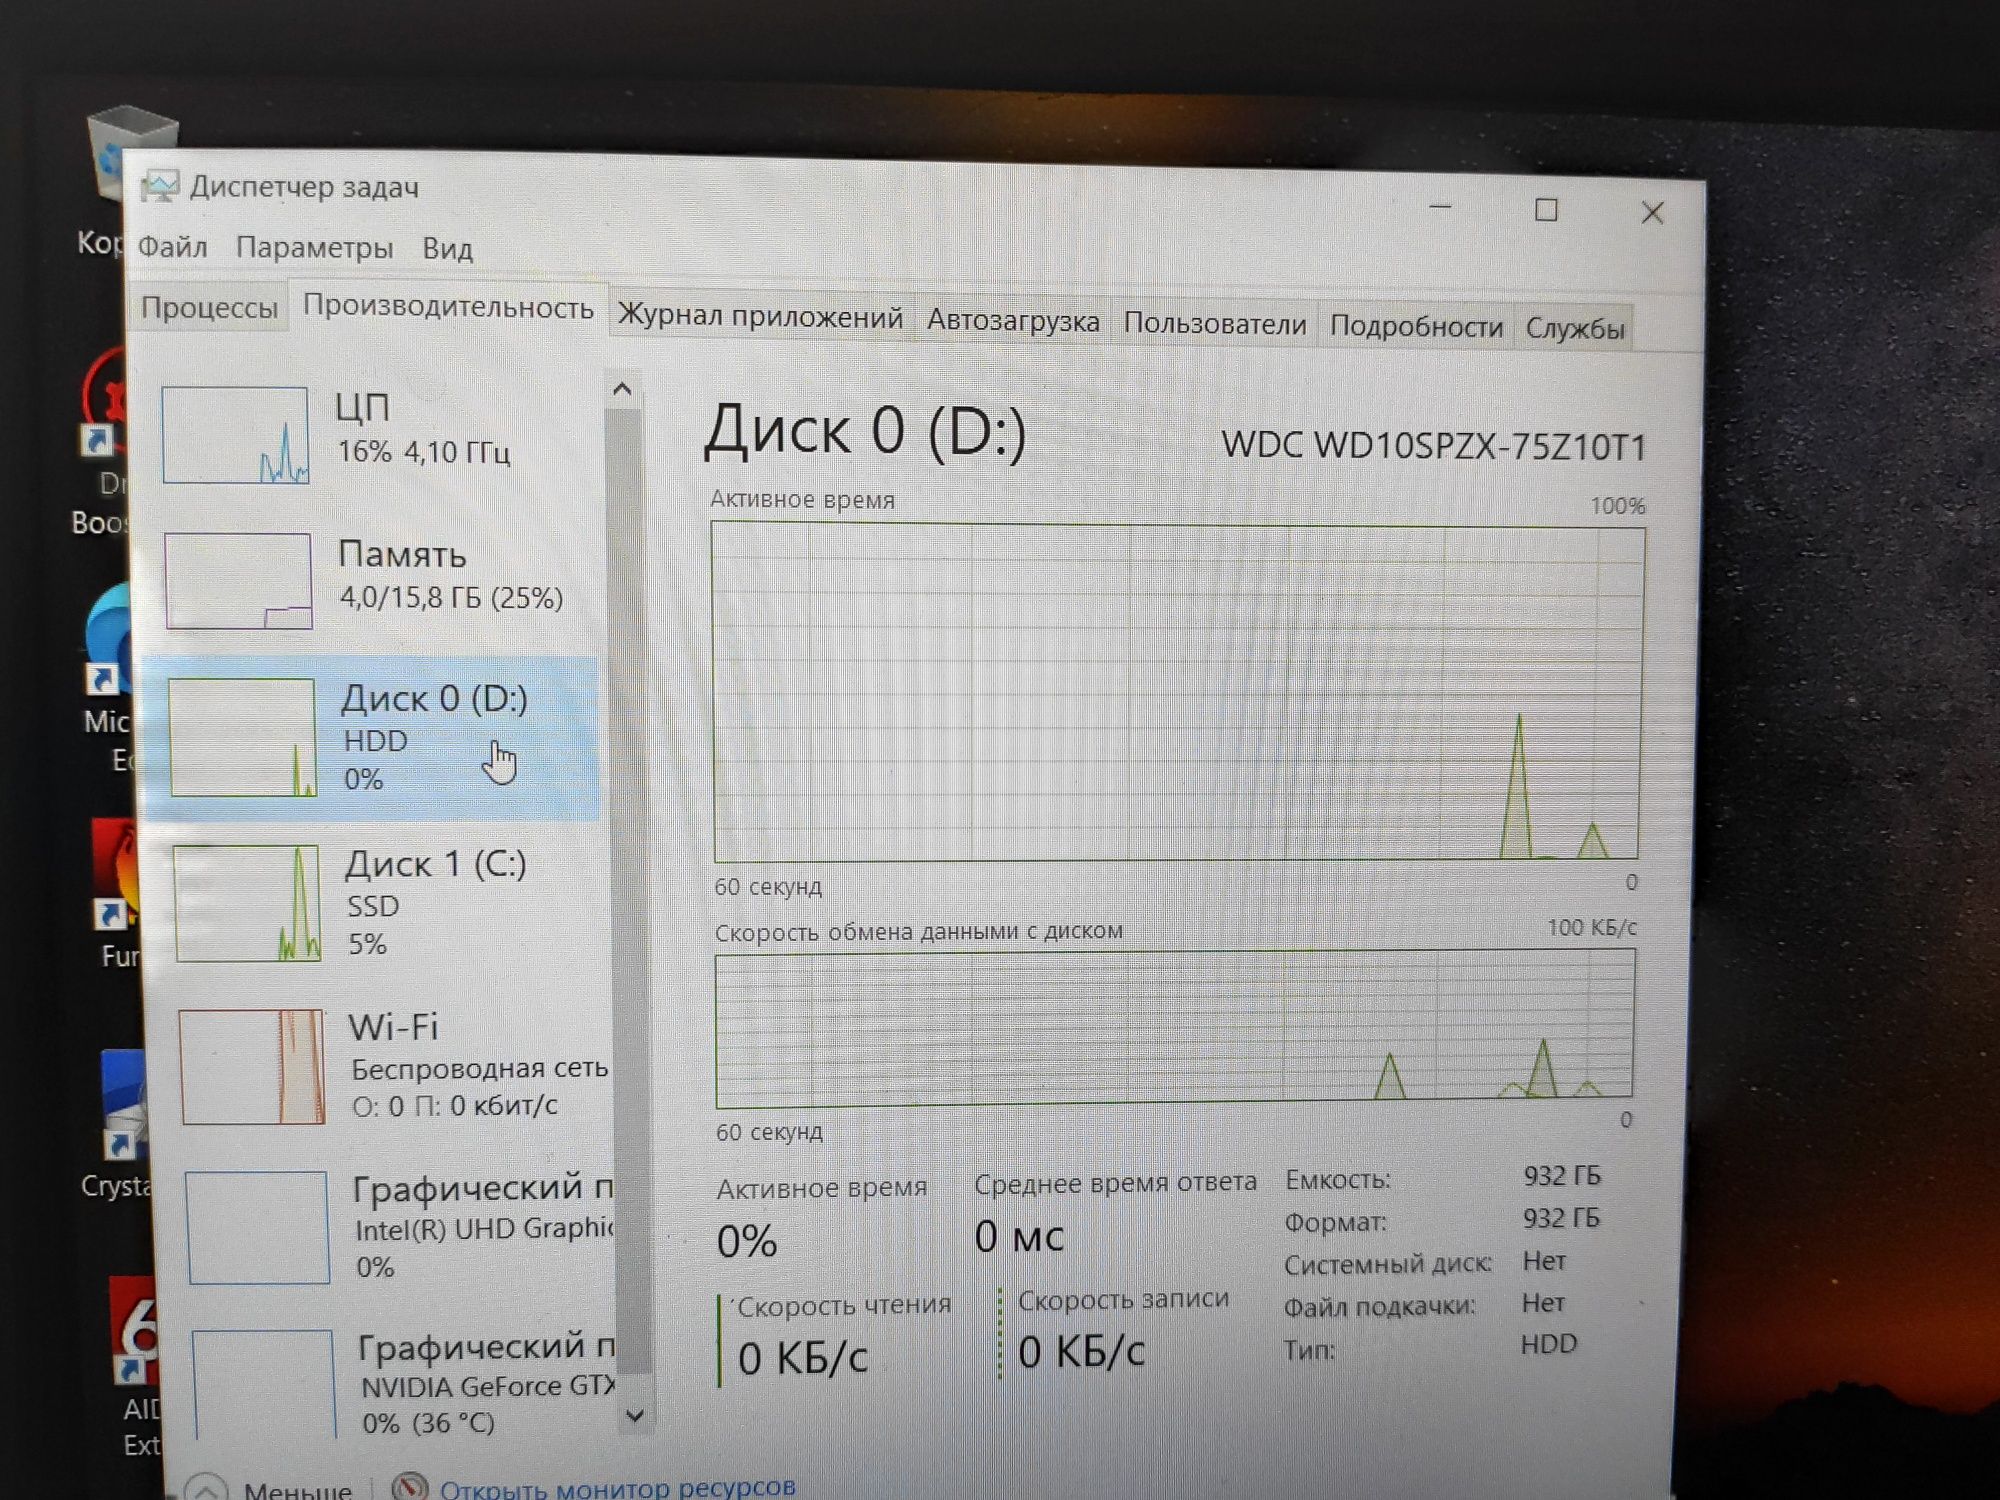Open the Пользователи tab
The width and height of the screenshot is (2000, 1500).
coord(1215,324)
